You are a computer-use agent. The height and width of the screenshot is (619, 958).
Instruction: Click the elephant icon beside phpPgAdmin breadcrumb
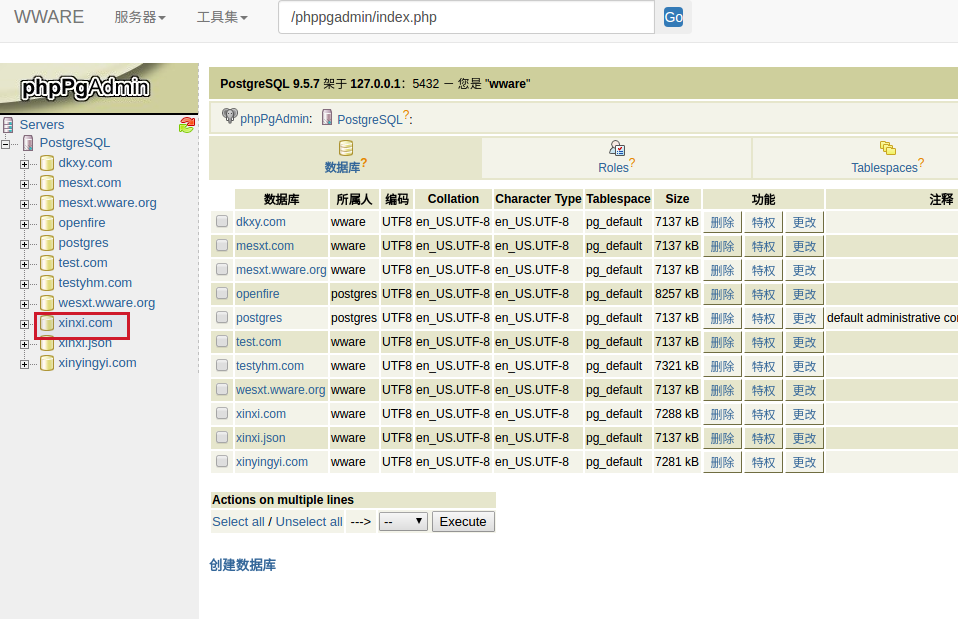click(x=229, y=116)
